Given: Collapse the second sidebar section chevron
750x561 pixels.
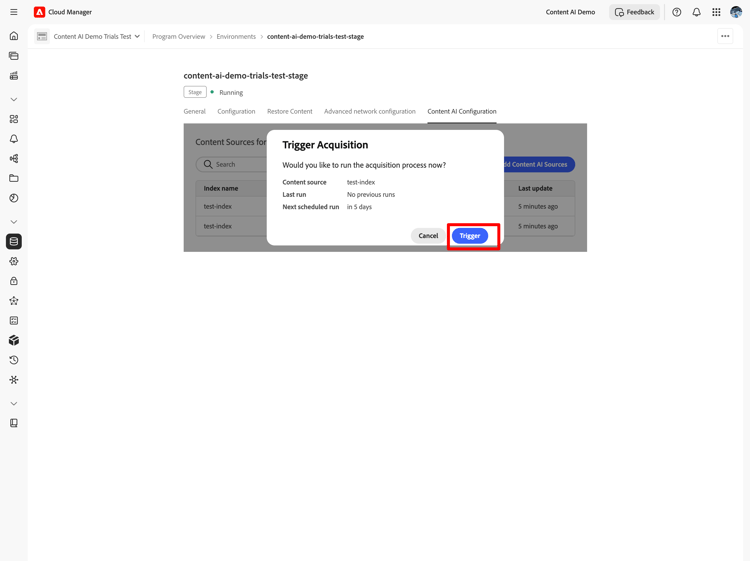Looking at the screenshot, I should coord(14,222).
